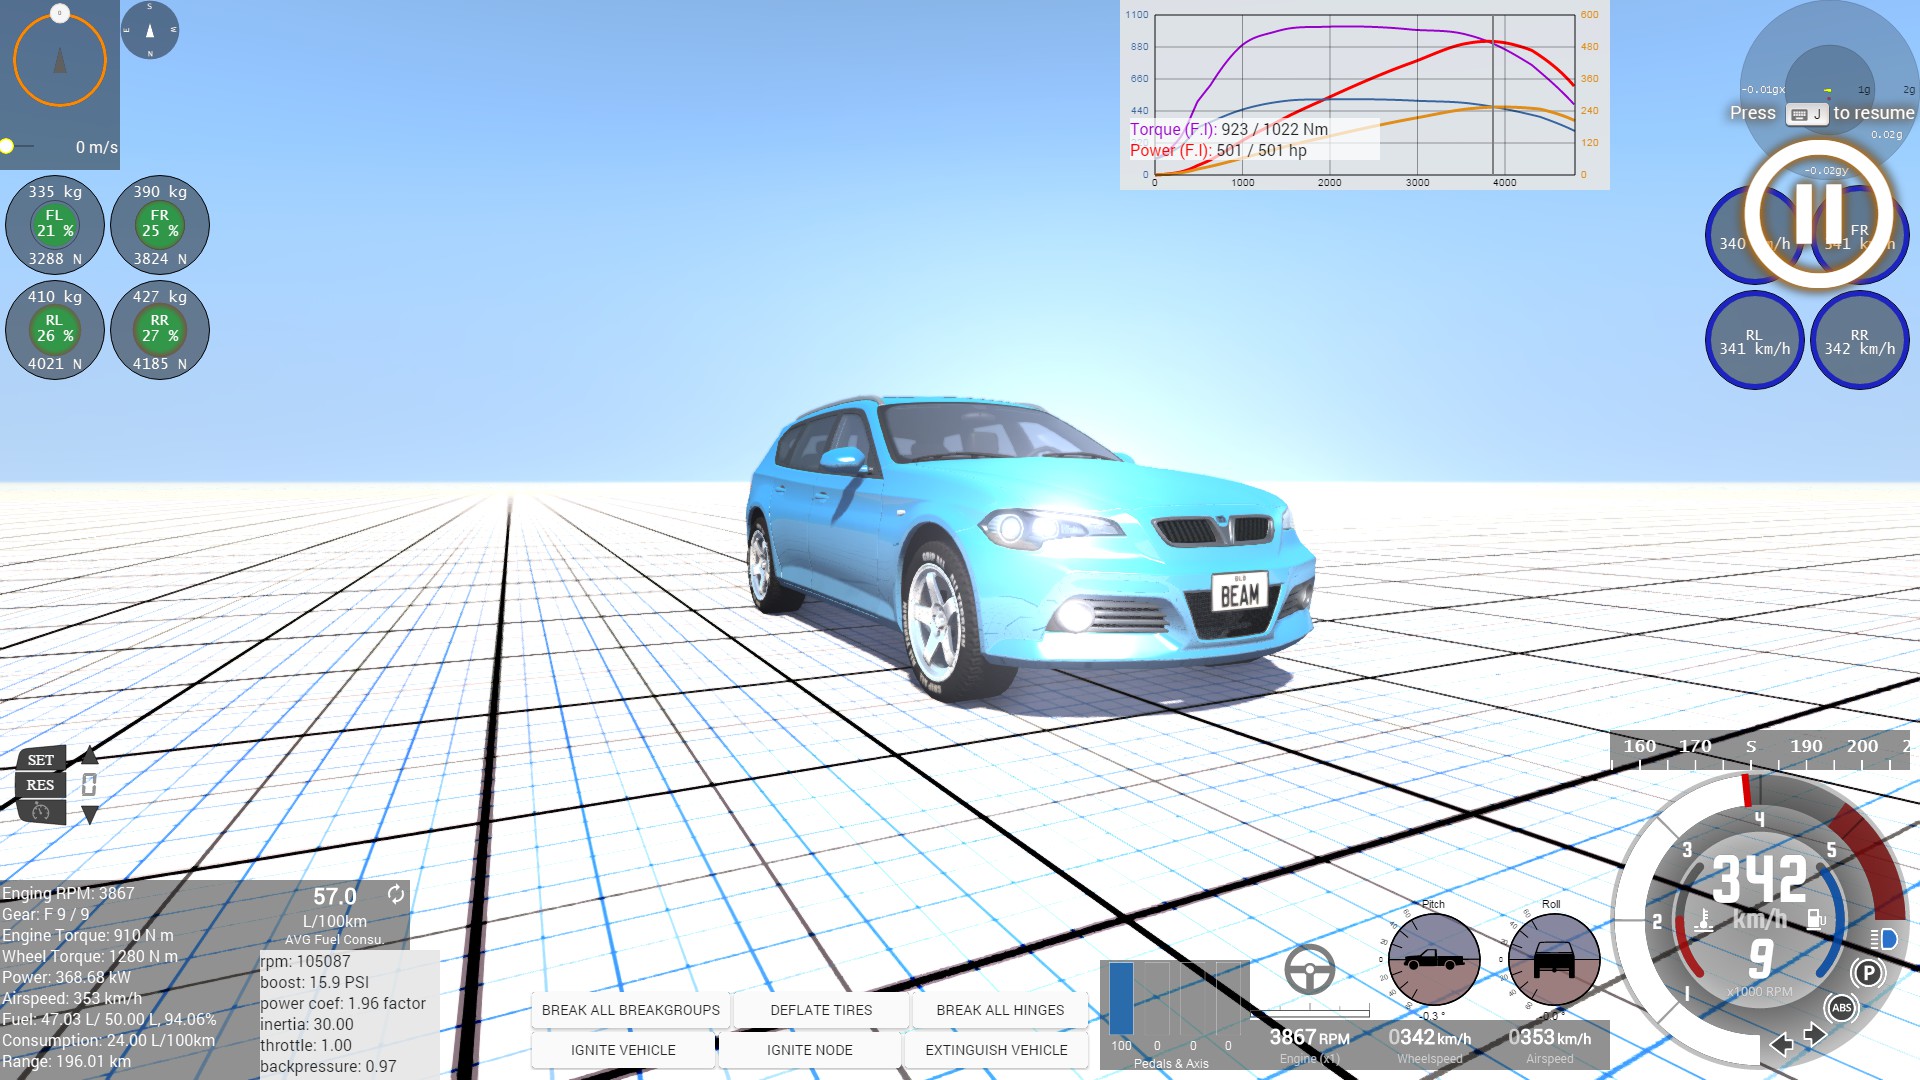Click the IGNITE NODE button
The width and height of the screenshot is (1920, 1080).
tap(810, 1050)
